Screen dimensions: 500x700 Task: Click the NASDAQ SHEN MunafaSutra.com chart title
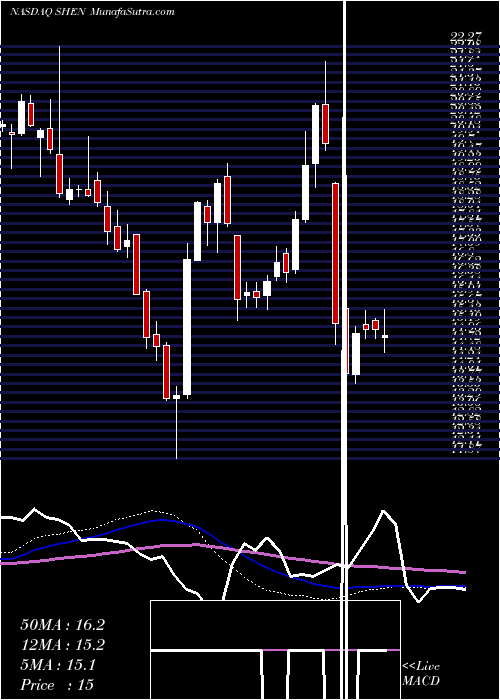click(92, 12)
